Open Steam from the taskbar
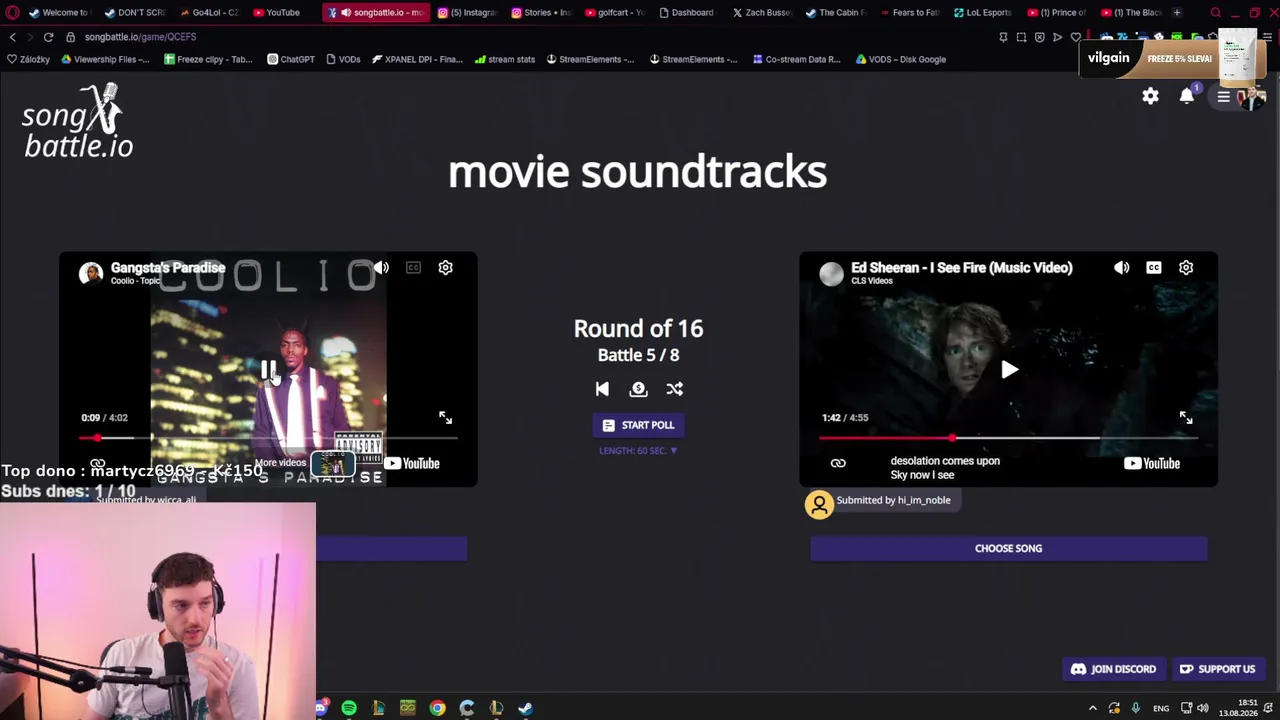The height and width of the screenshot is (720, 1280). pyautogui.click(x=525, y=708)
